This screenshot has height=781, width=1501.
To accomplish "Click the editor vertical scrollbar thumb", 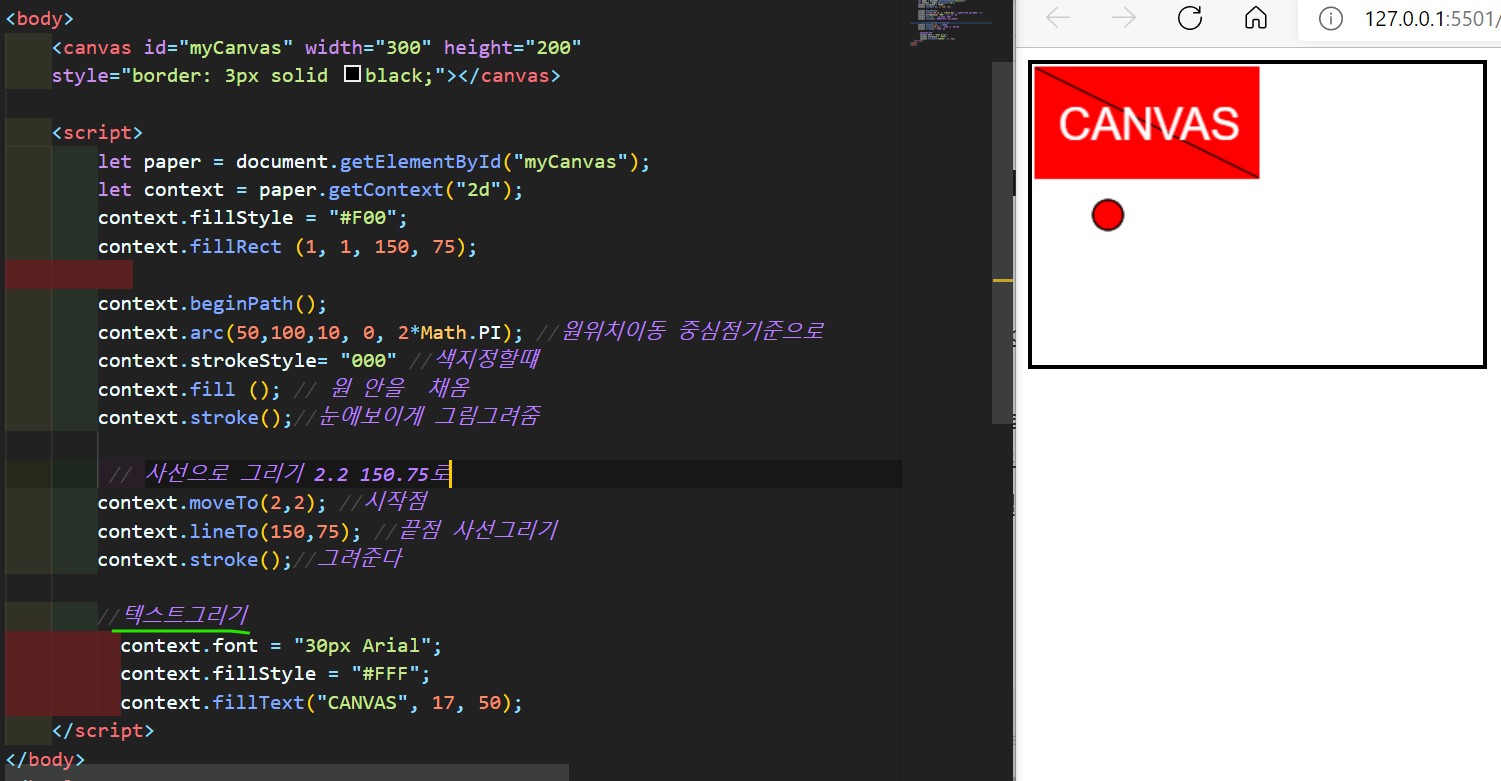I will click(x=1003, y=241).
